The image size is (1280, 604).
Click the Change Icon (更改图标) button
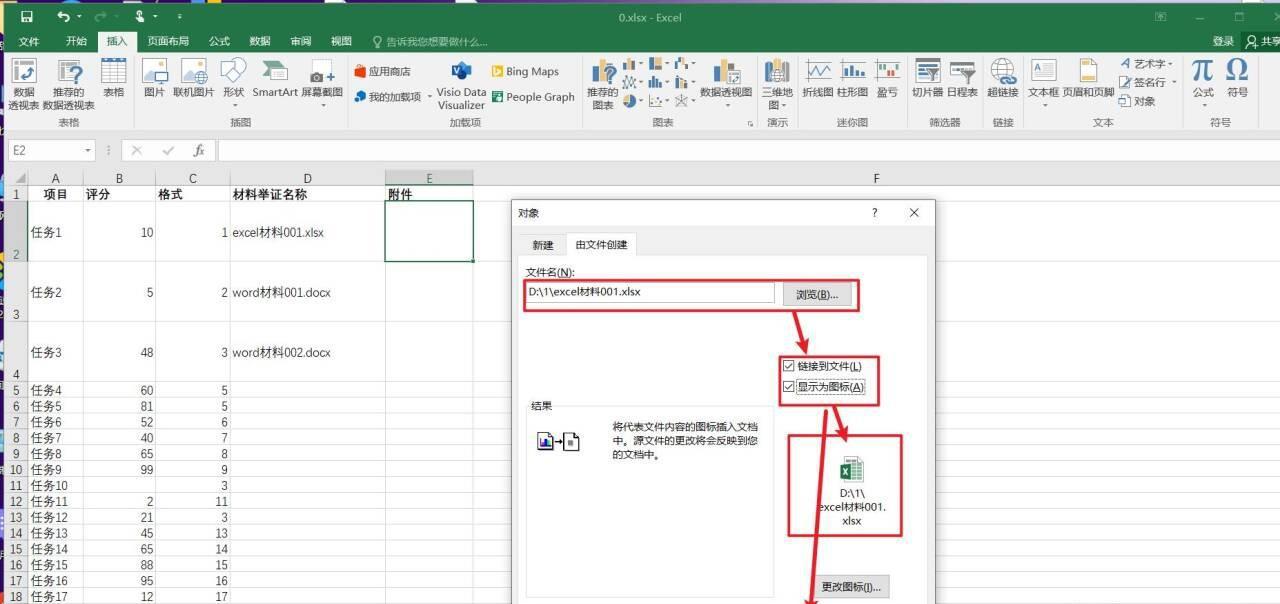(x=850, y=586)
